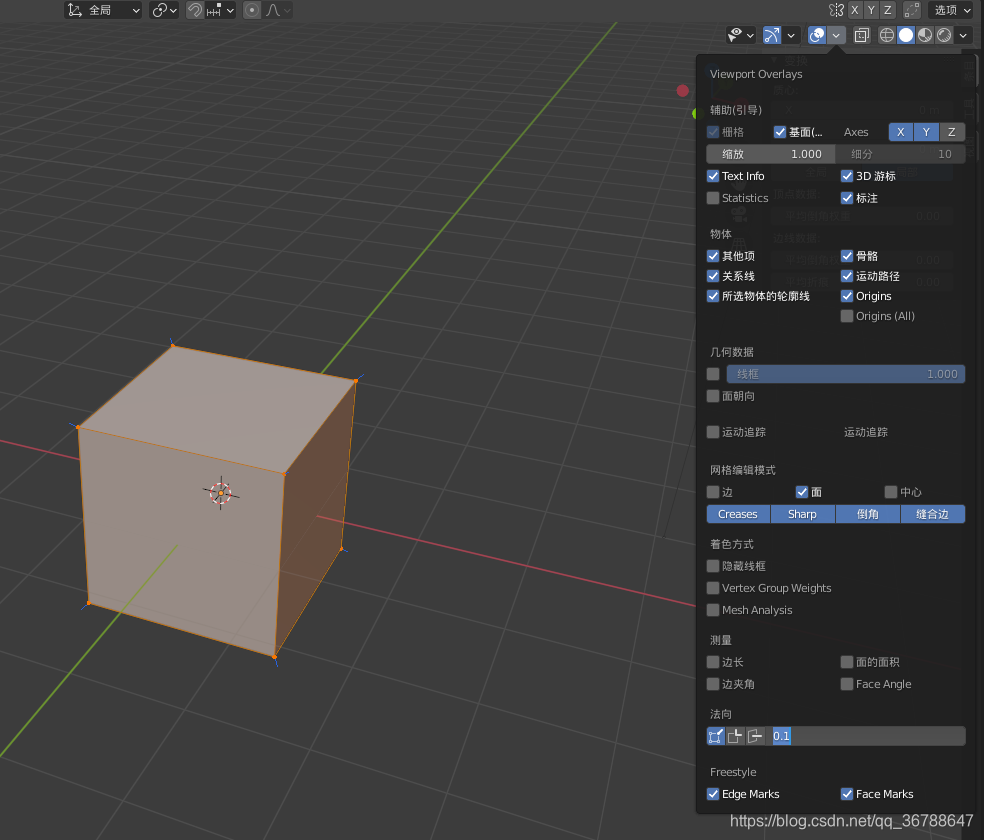Viewport: 984px width, 840px height.
Task: Toggle the 倒角 bevel button
Action: pyautogui.click(x=868, y=514)
